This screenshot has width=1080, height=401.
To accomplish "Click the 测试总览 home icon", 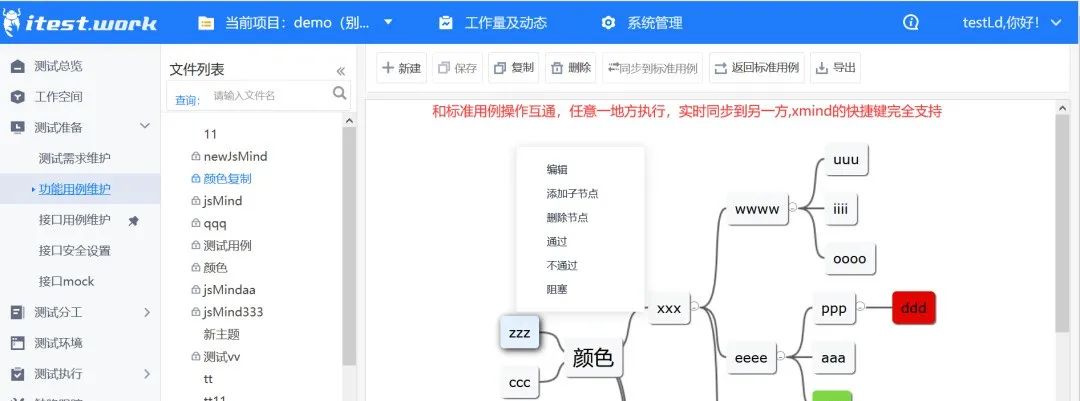I will tap(18, 66).
